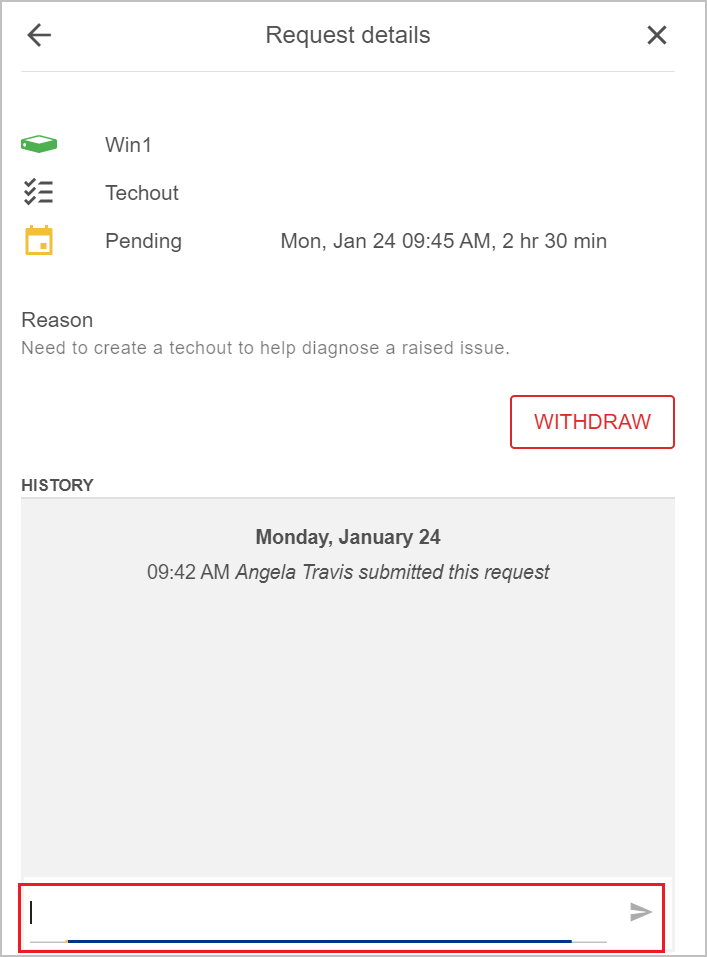Viewport: 707px width, 957px height.
Task: Click the back arrow icon
Action: click(39, 36)
